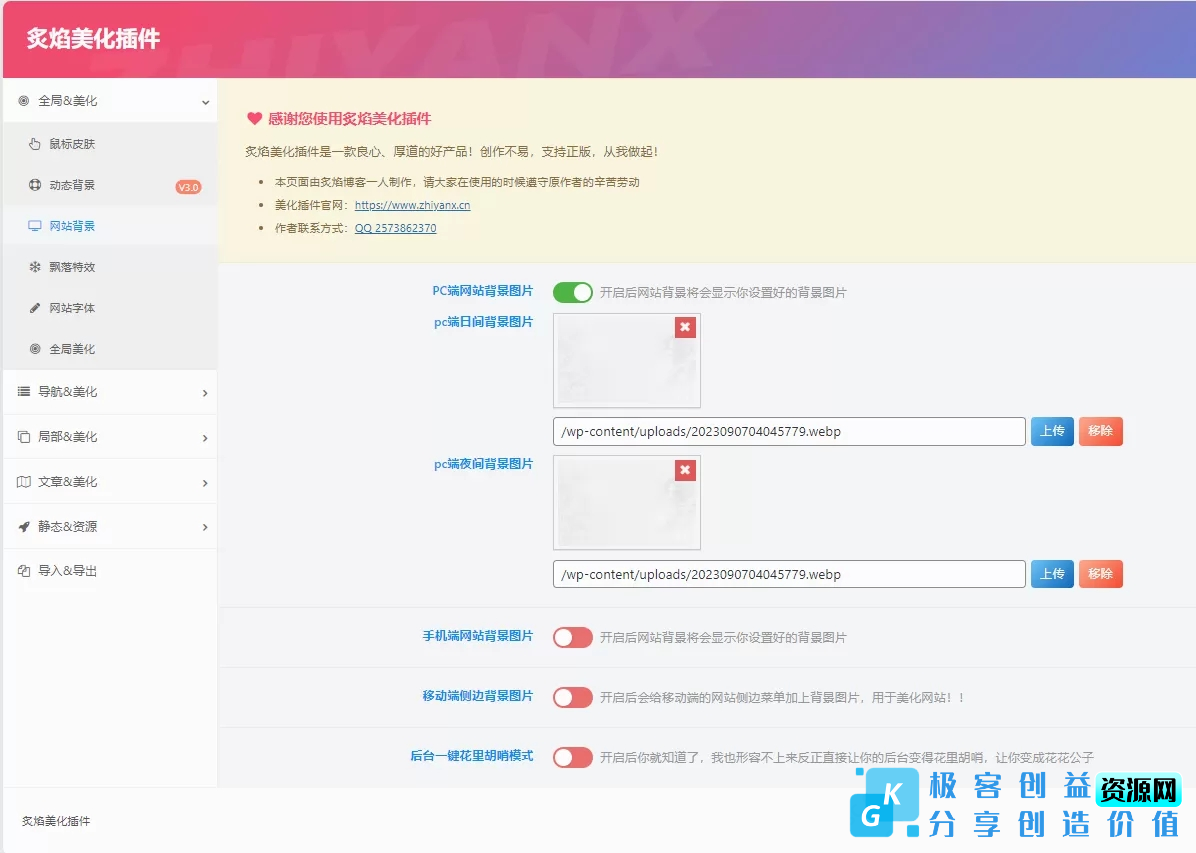This screenshot has width=1196, height=853.
Task: Open the https://www.zhiyanx.cn official site link
Action: (x=412, y=205)
